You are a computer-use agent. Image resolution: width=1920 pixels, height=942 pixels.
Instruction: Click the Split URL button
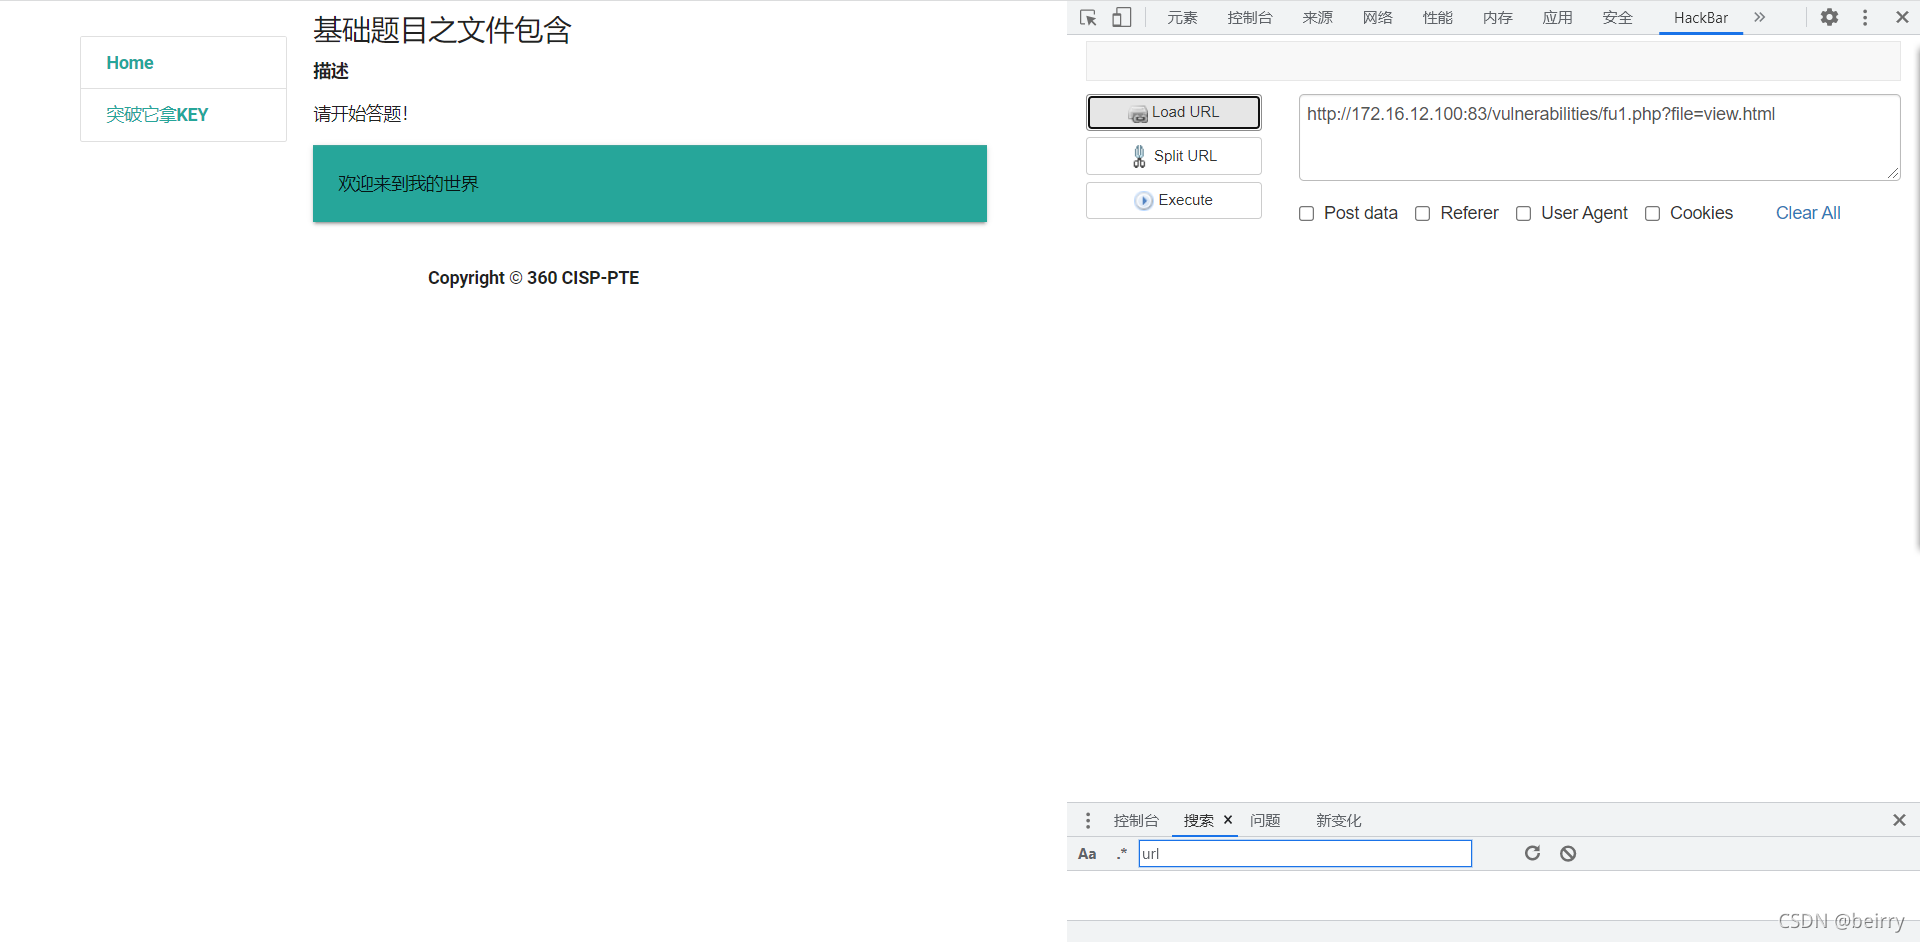click(1174, 156)
